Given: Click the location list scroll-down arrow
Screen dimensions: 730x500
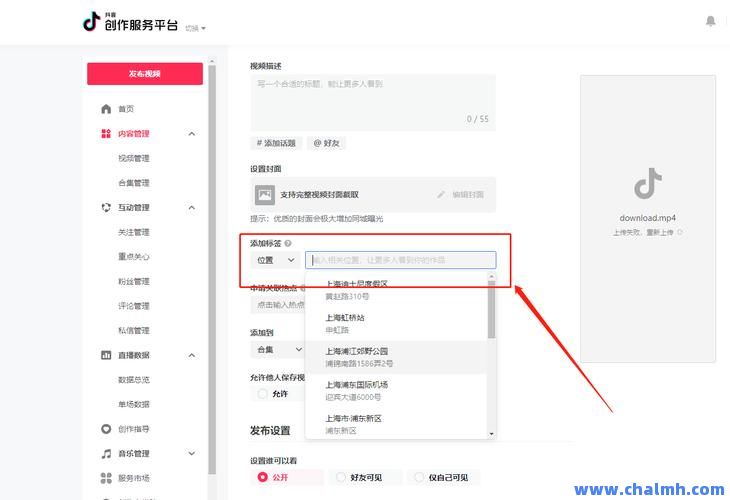Looking at the screenshot, I should pos(491,434).
